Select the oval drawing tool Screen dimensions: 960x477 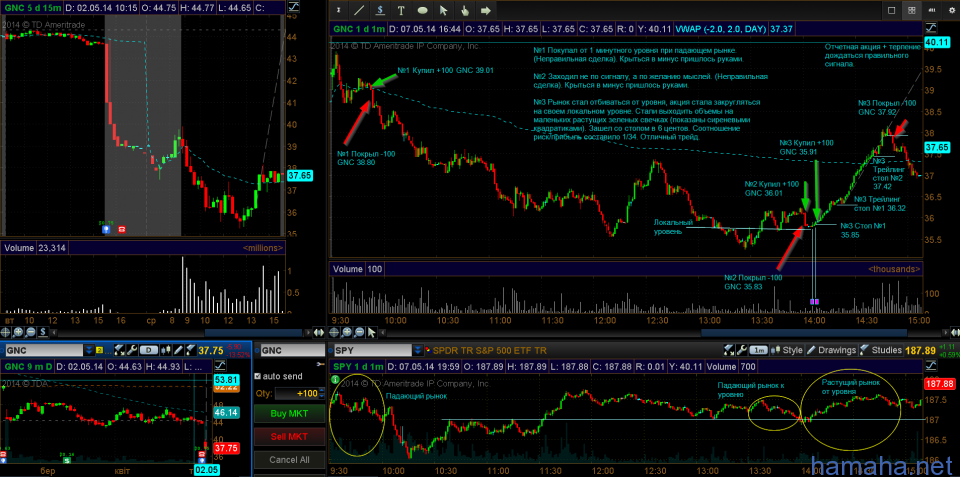422,10
